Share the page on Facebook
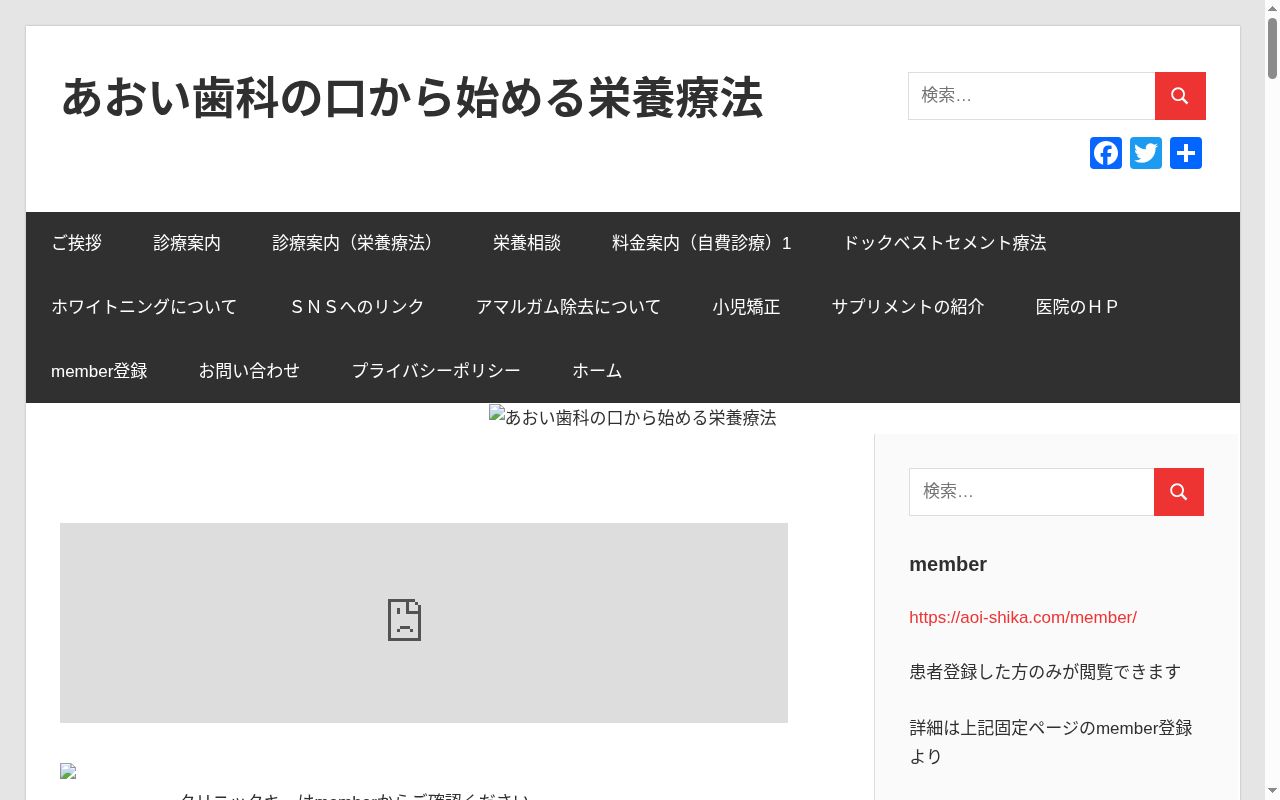1280x800 pixels. pos(1106,153)
